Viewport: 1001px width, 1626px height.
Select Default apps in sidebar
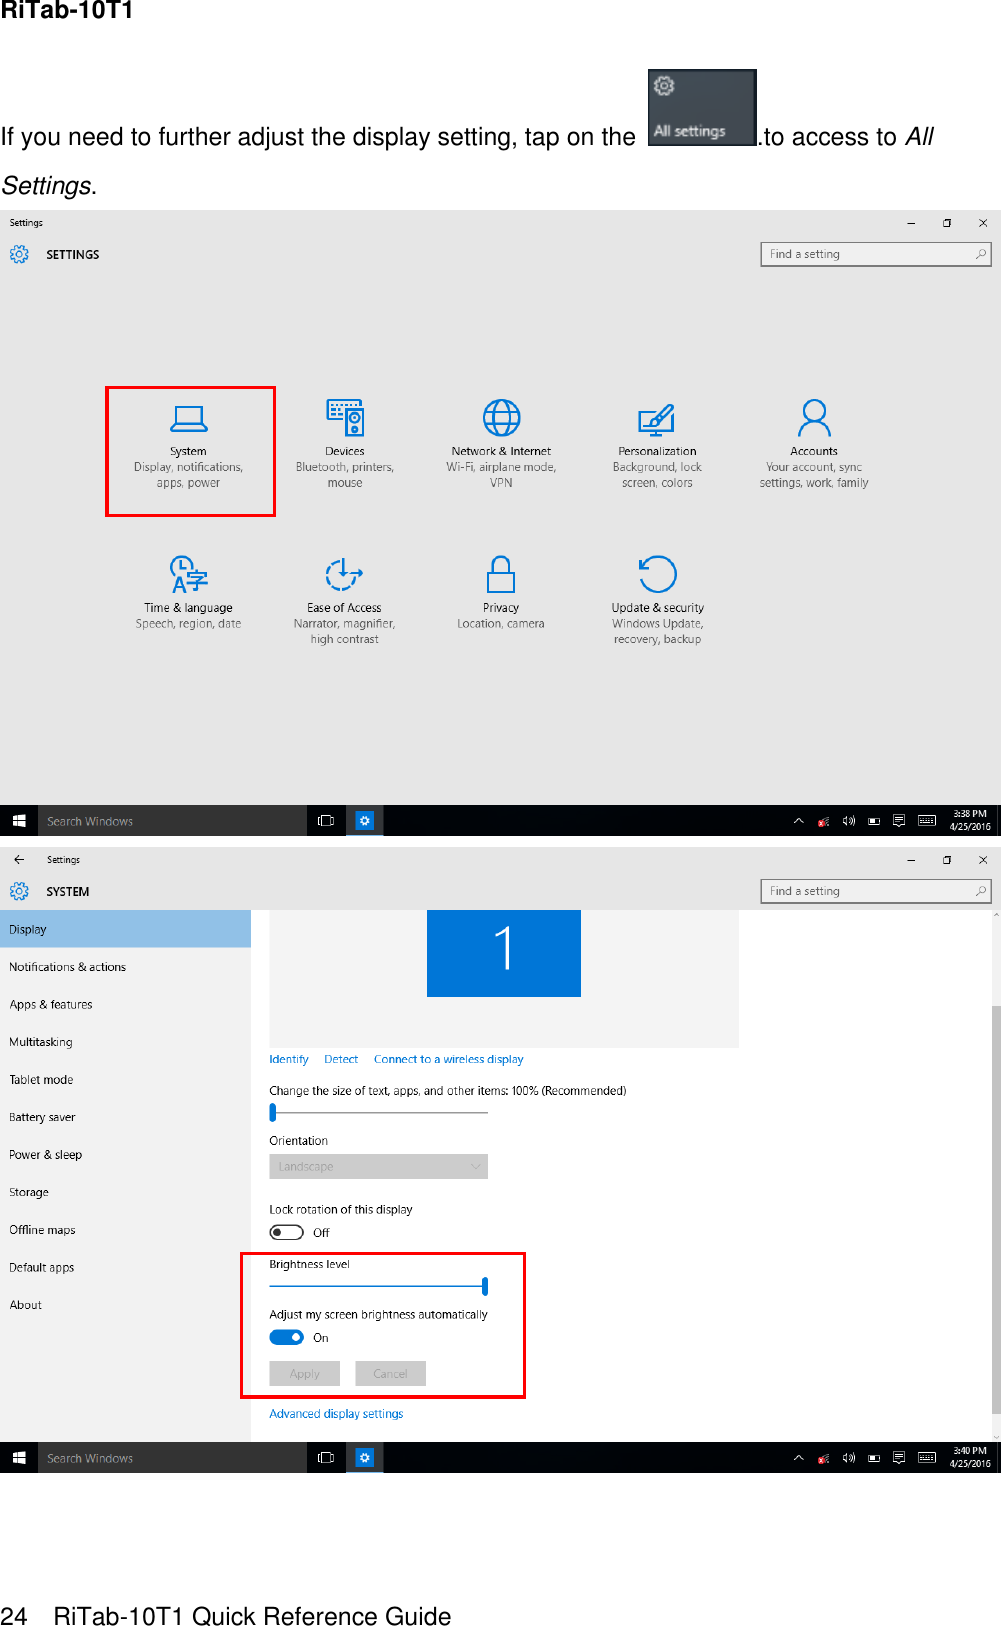pos(125,1267)
